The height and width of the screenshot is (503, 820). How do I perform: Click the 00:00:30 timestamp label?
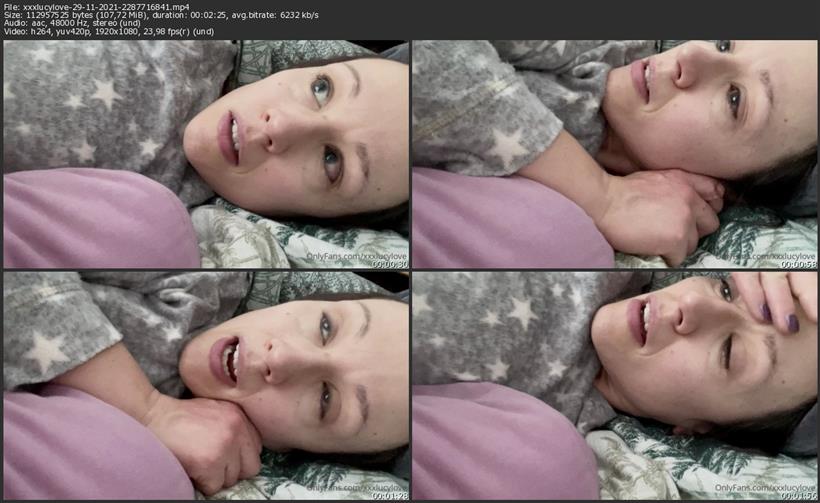388,264
